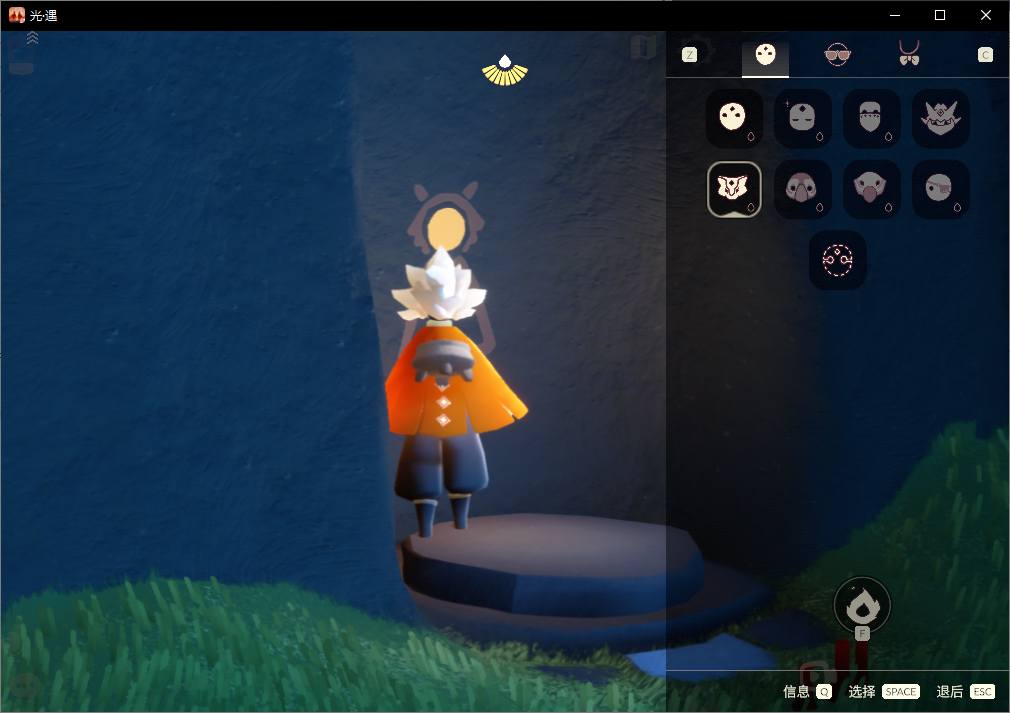This screenshot has height=713, width=1010.
Task: Maximize the 光·遇 game window
Action: [940, 15]
